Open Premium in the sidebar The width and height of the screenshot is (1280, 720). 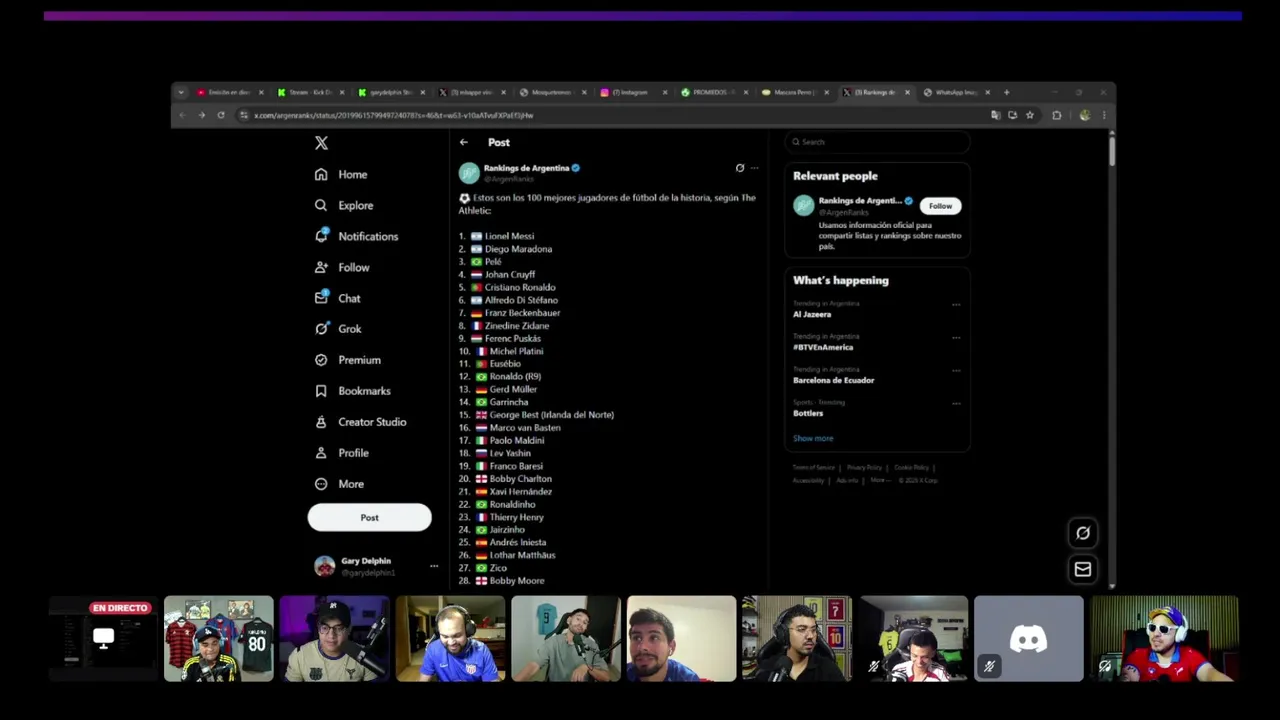click(x=347, y=360)
